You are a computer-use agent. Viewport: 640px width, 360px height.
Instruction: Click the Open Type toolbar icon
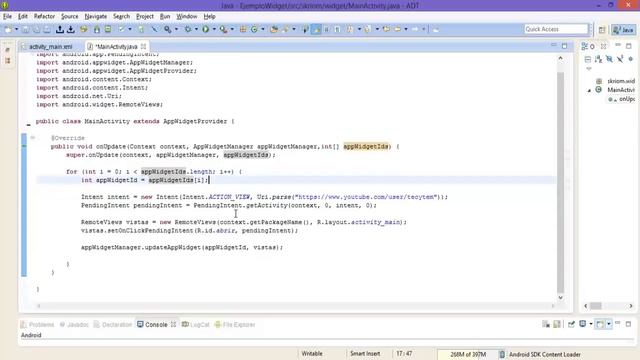click(274, 29)
